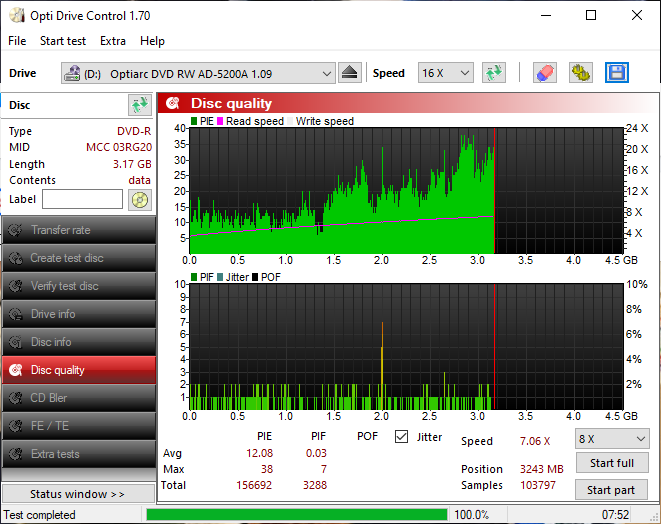
Task: Select the FE / TE test
Action: pyautogui.click(x=79, y=426)
